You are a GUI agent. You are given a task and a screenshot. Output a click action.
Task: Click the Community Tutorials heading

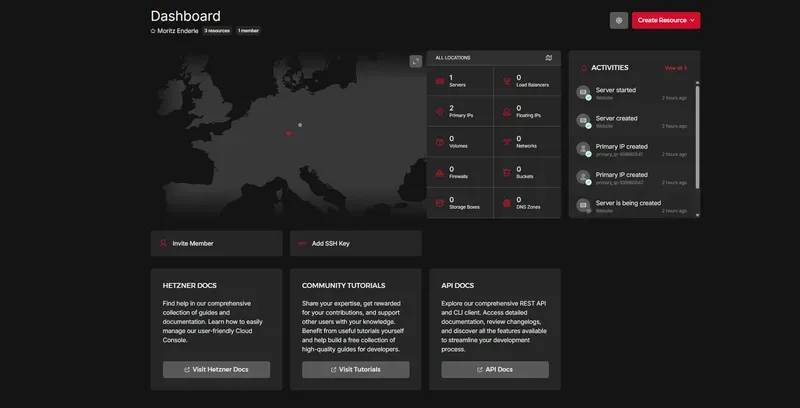click(343, 286)
